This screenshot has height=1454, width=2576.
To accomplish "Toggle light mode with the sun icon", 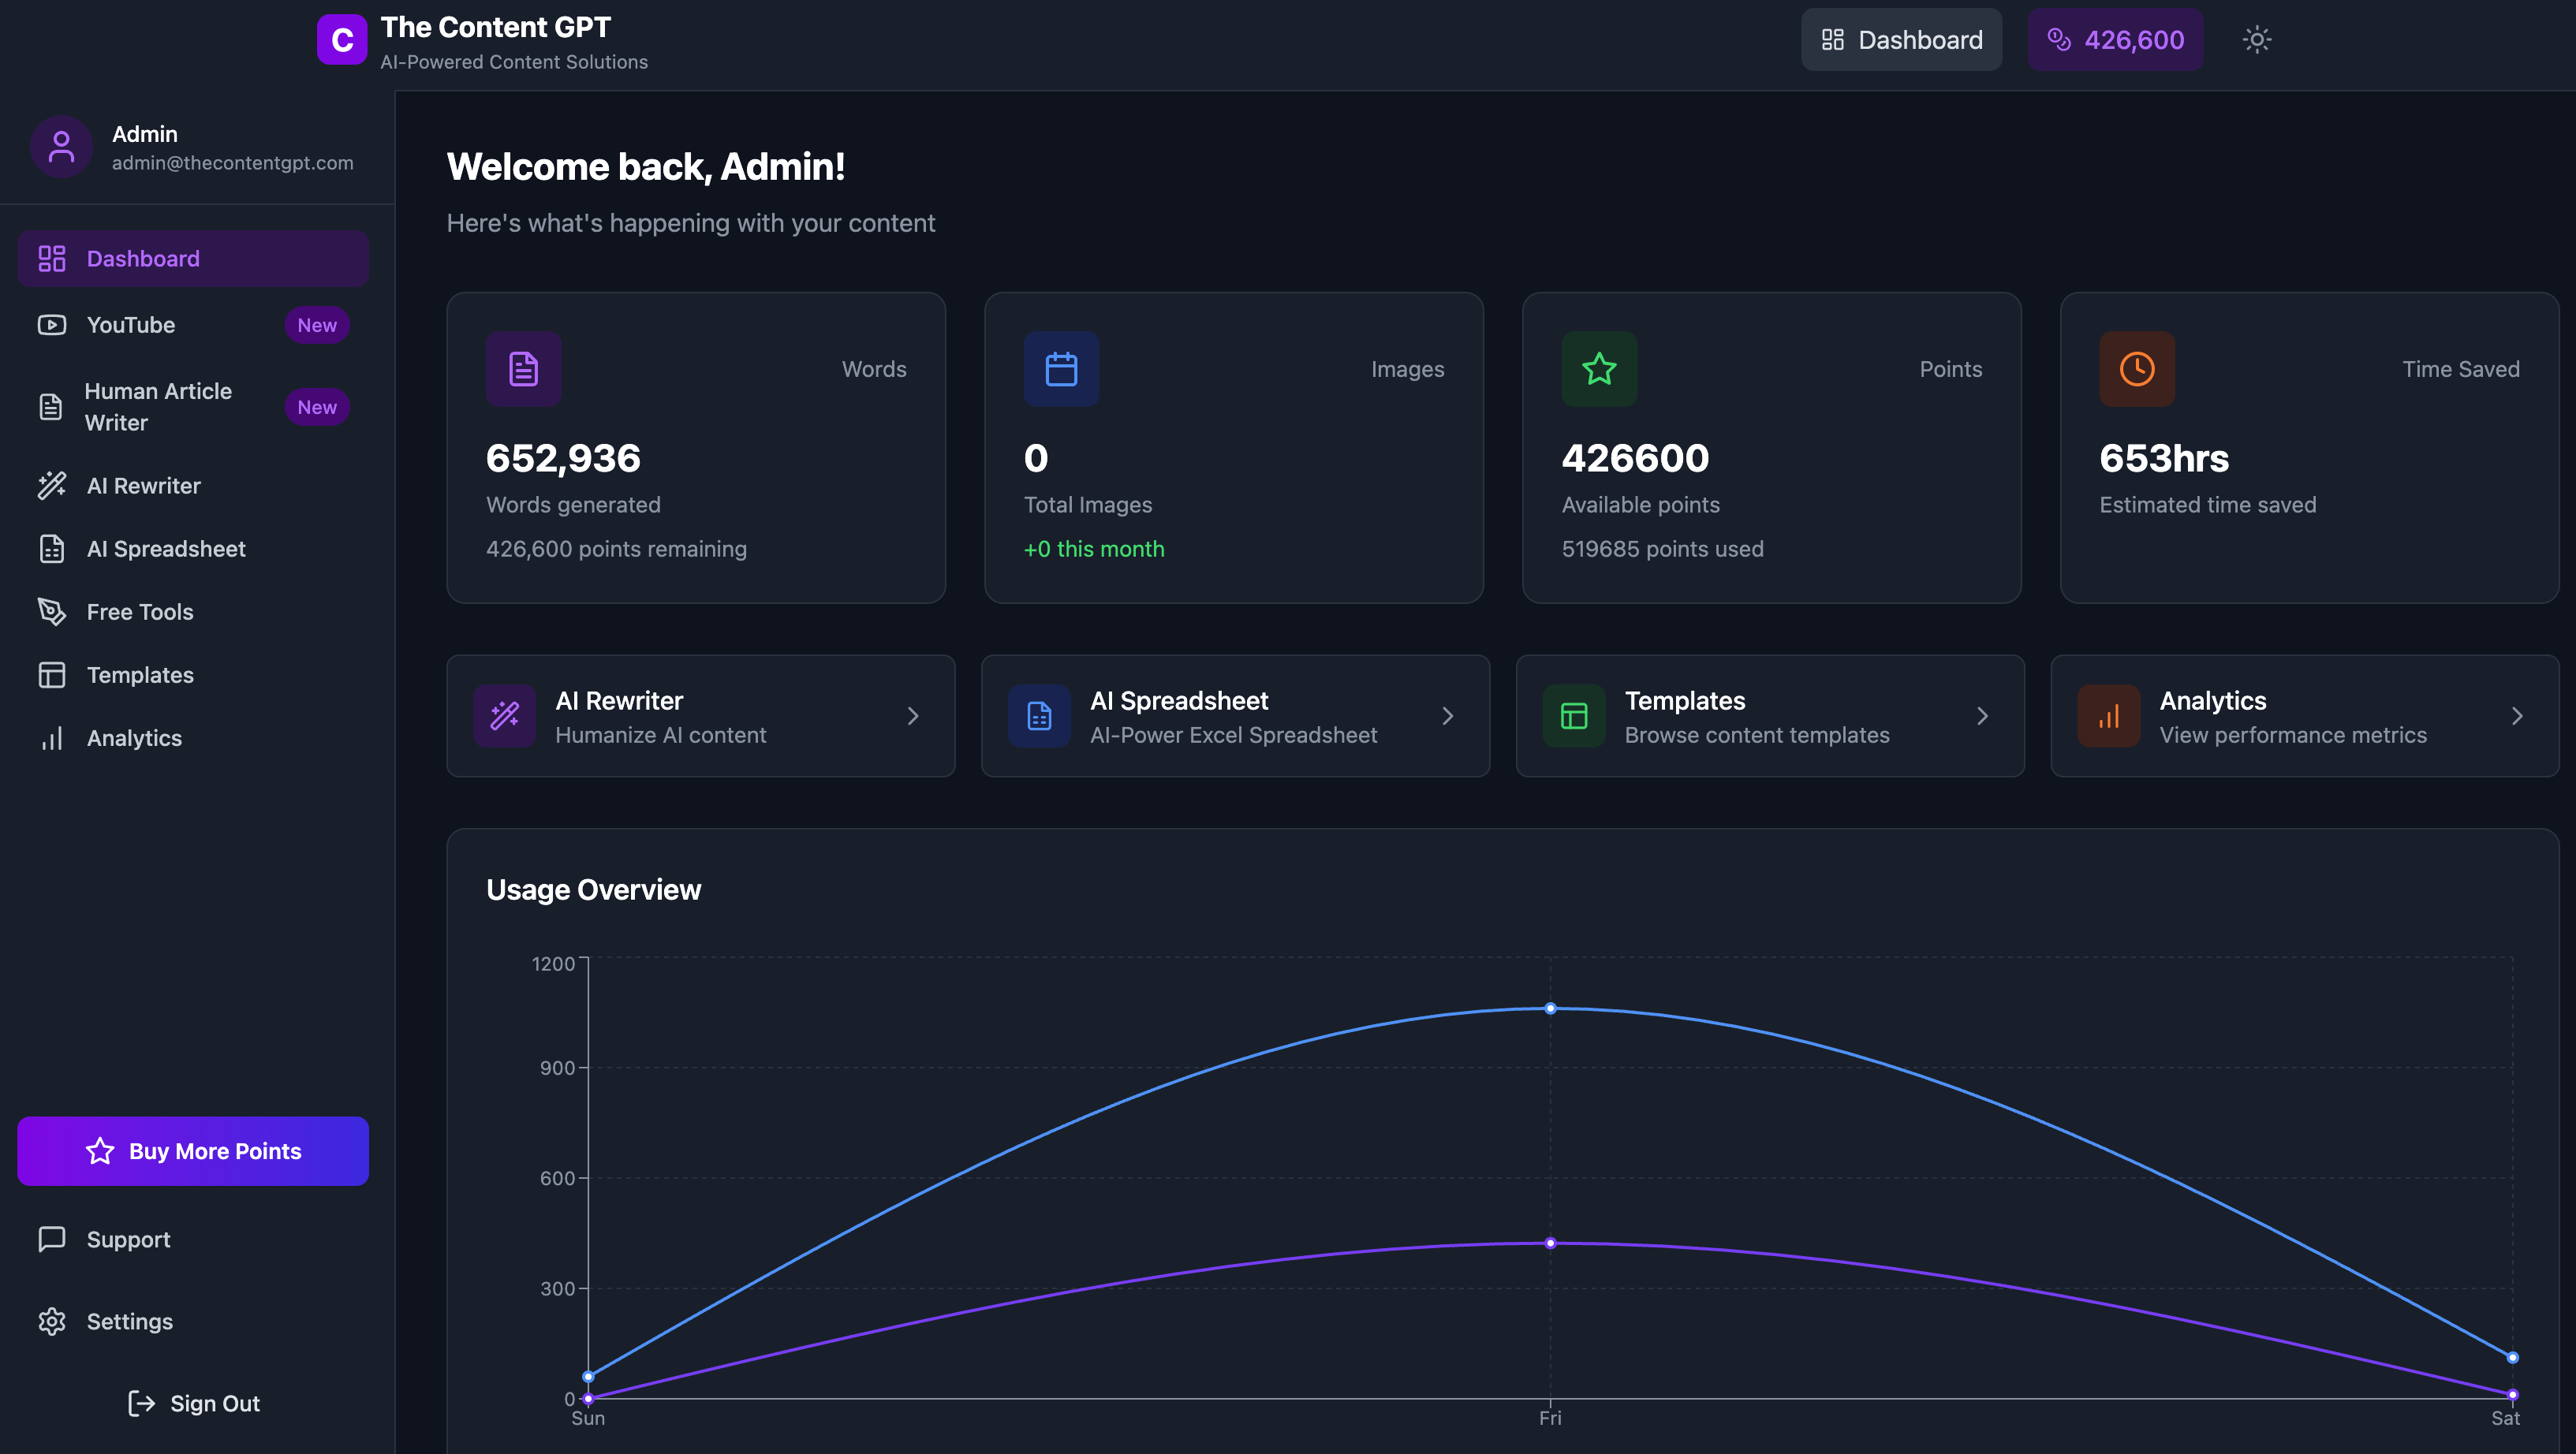I will coord(2256,40).
